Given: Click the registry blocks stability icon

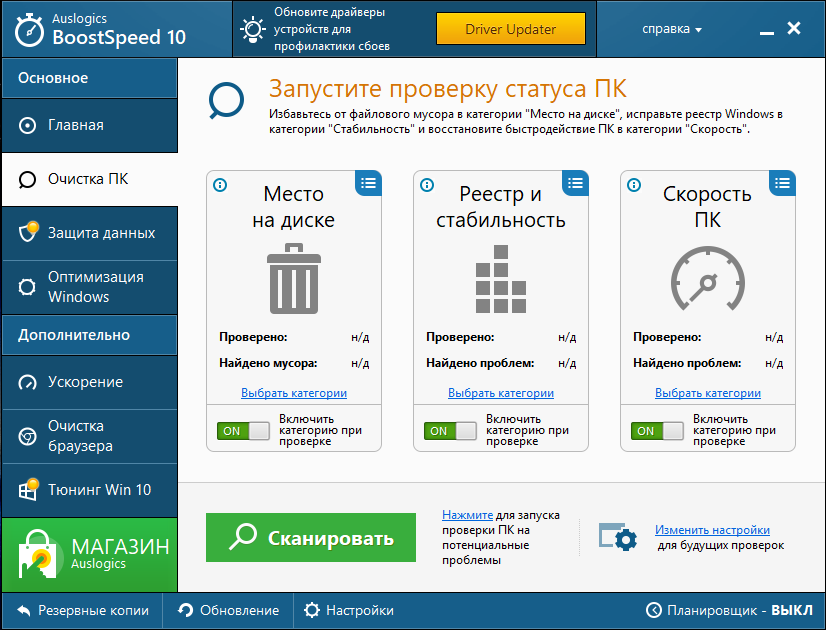Looking at the screenshot, I should pyautogui.click(x=501, y=279).
